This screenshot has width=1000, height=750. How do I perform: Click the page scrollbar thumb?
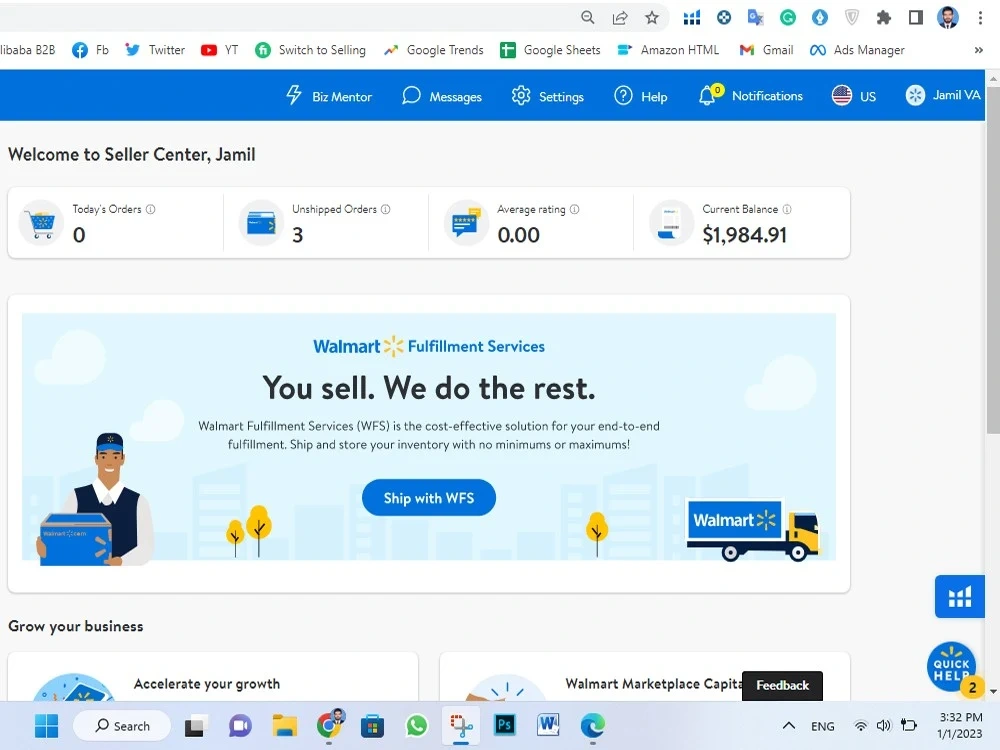pyautogui.click(x=993, y=261)
